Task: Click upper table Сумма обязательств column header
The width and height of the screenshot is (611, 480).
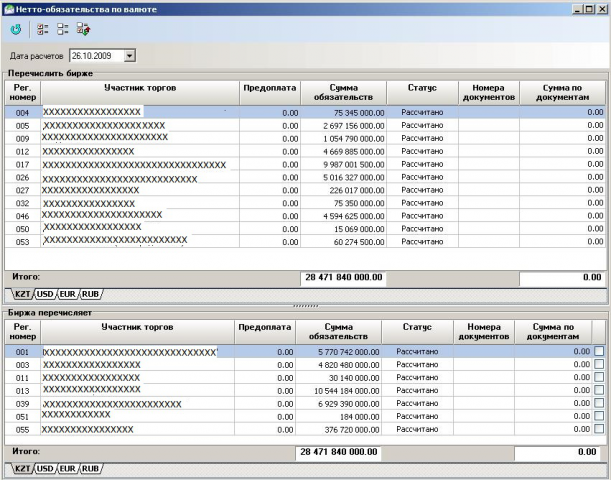Action: pos(343,93)
